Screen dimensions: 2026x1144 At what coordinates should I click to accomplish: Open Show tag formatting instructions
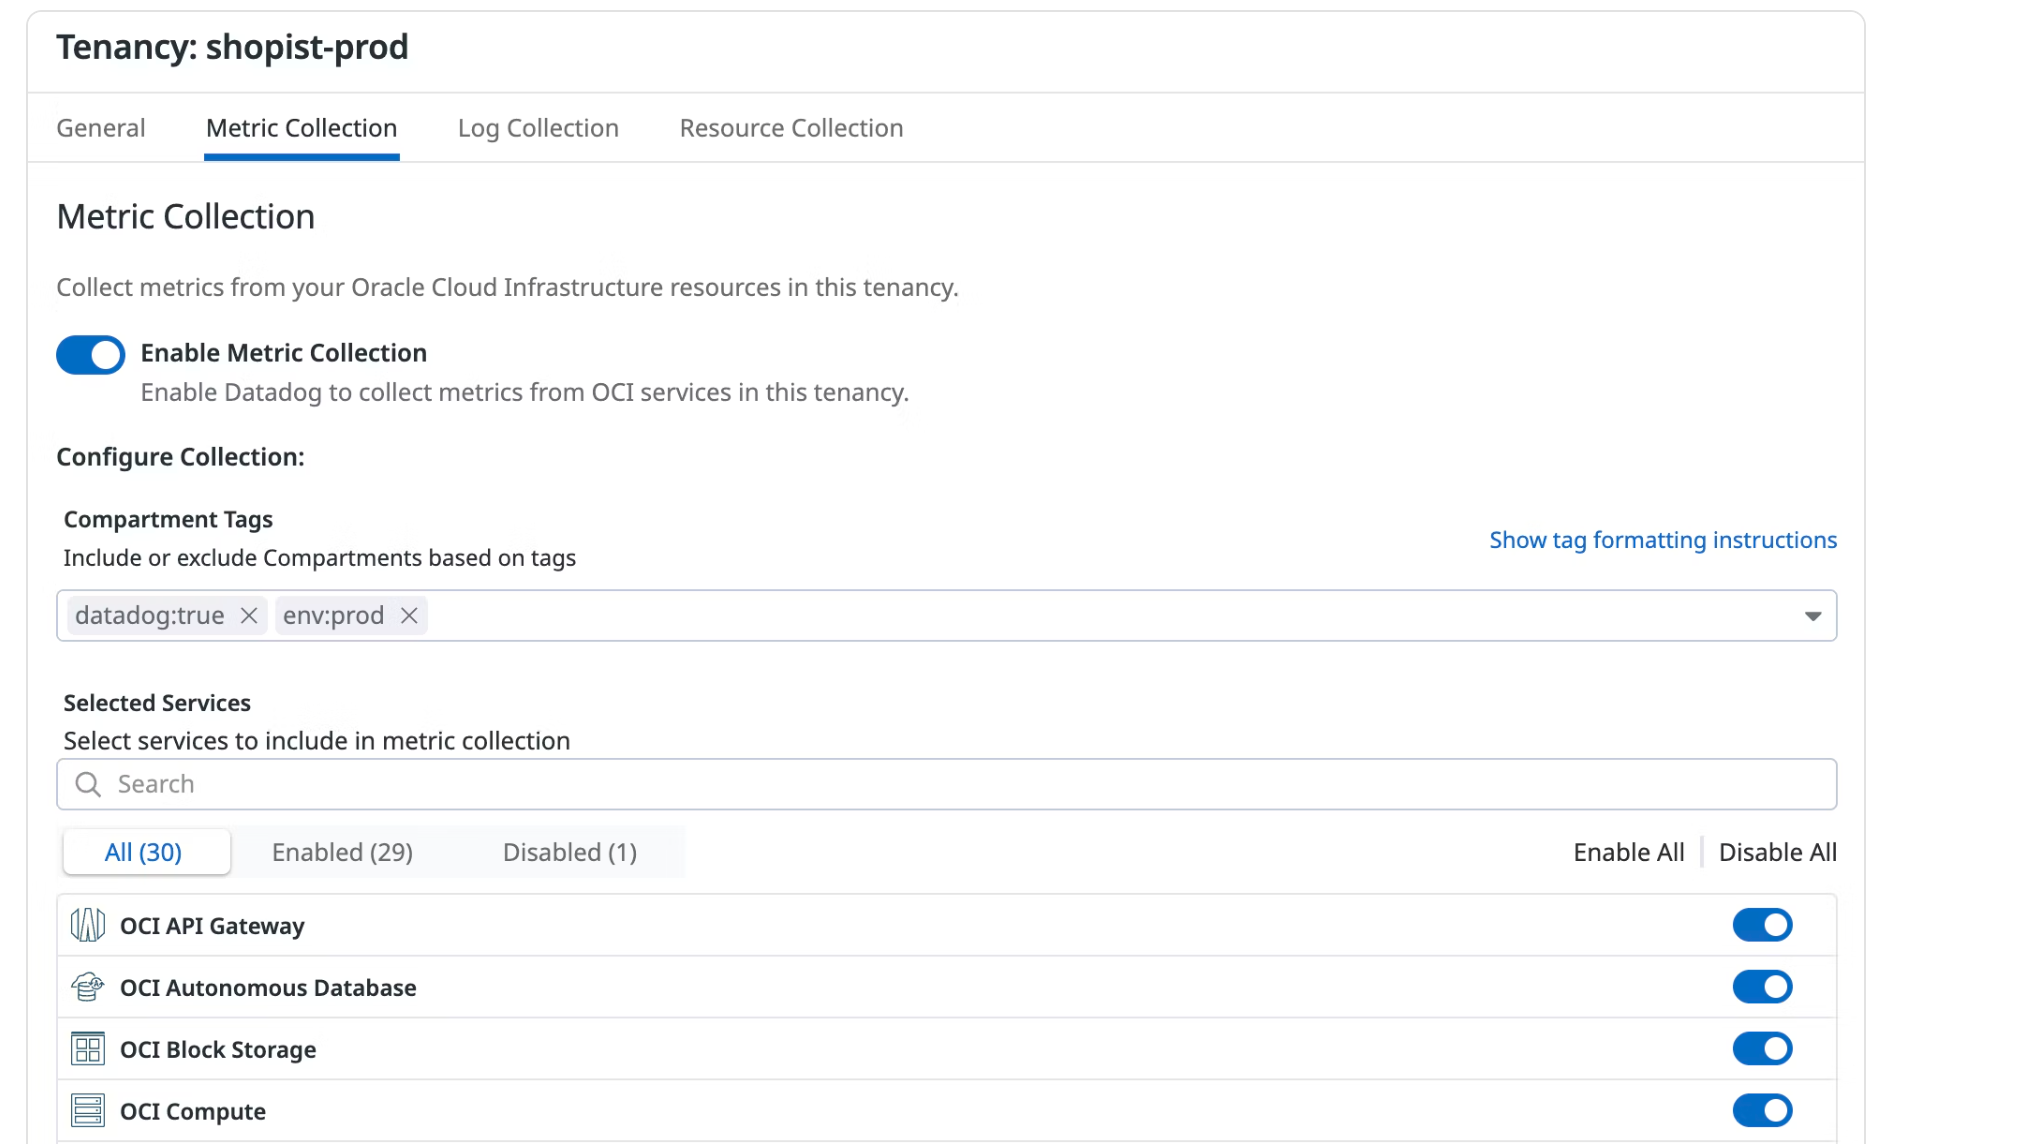(1662, 539)
